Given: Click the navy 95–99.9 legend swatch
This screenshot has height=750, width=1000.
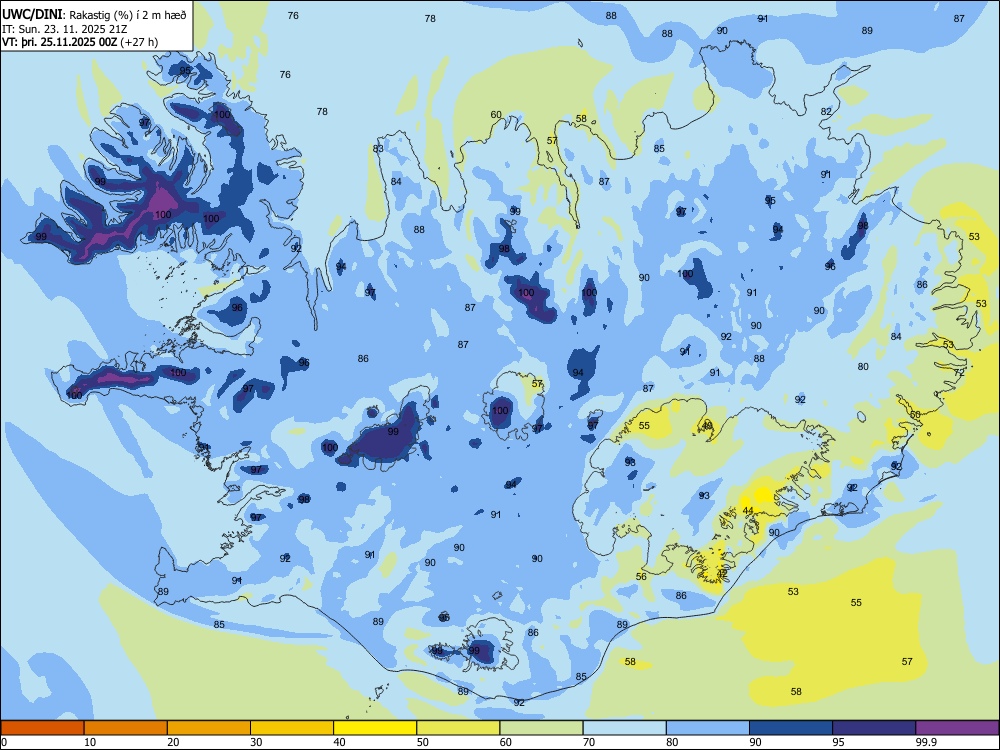Looking at the screenshot, I should [x=874, y=728].
